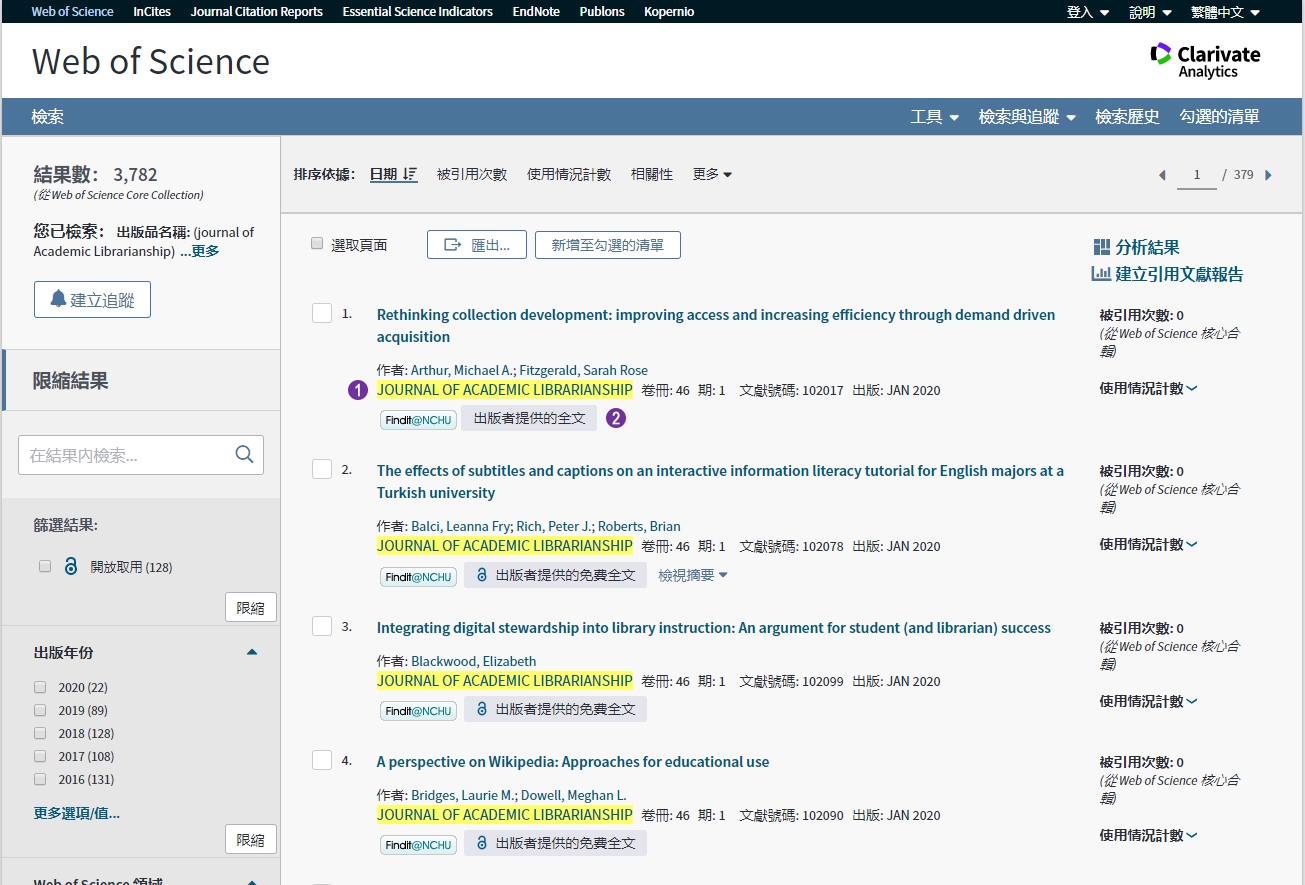Viewport: 1305px width, 885px height.
Task: Click 出版者提供的免費全文 for result 3
Action: click(x=555, y=709)
